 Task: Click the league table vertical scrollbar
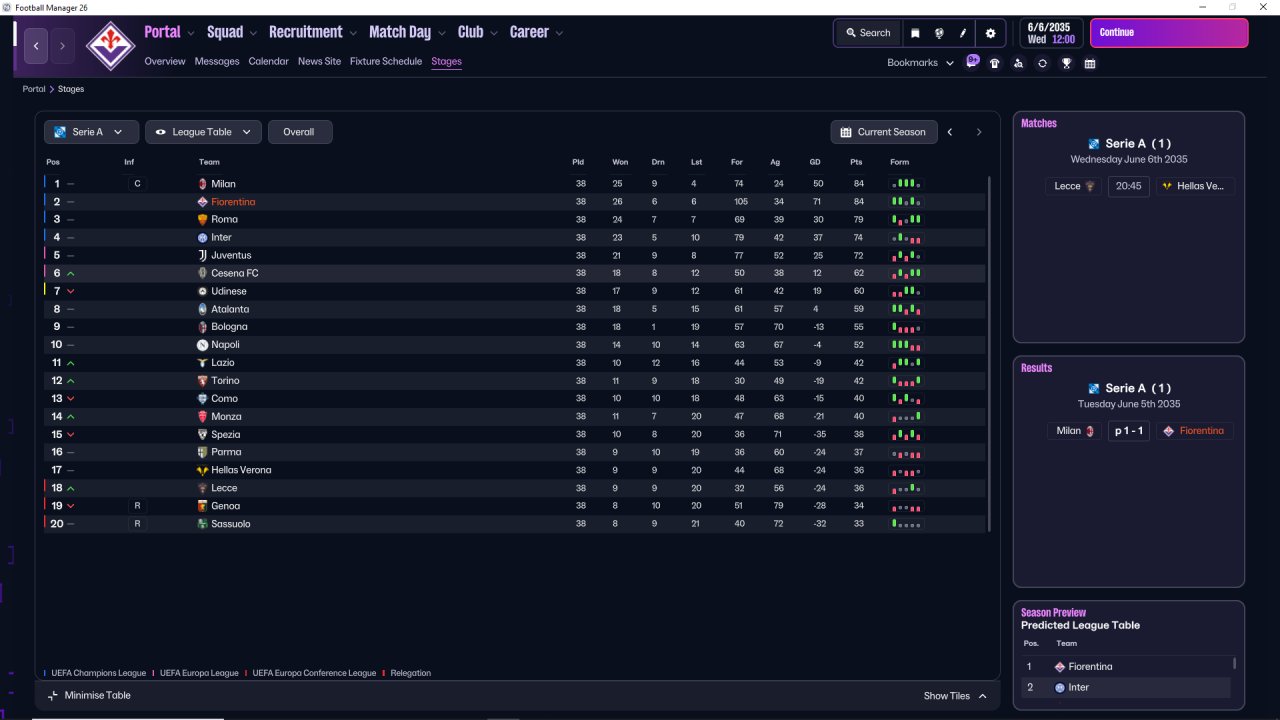coord(990,354)
